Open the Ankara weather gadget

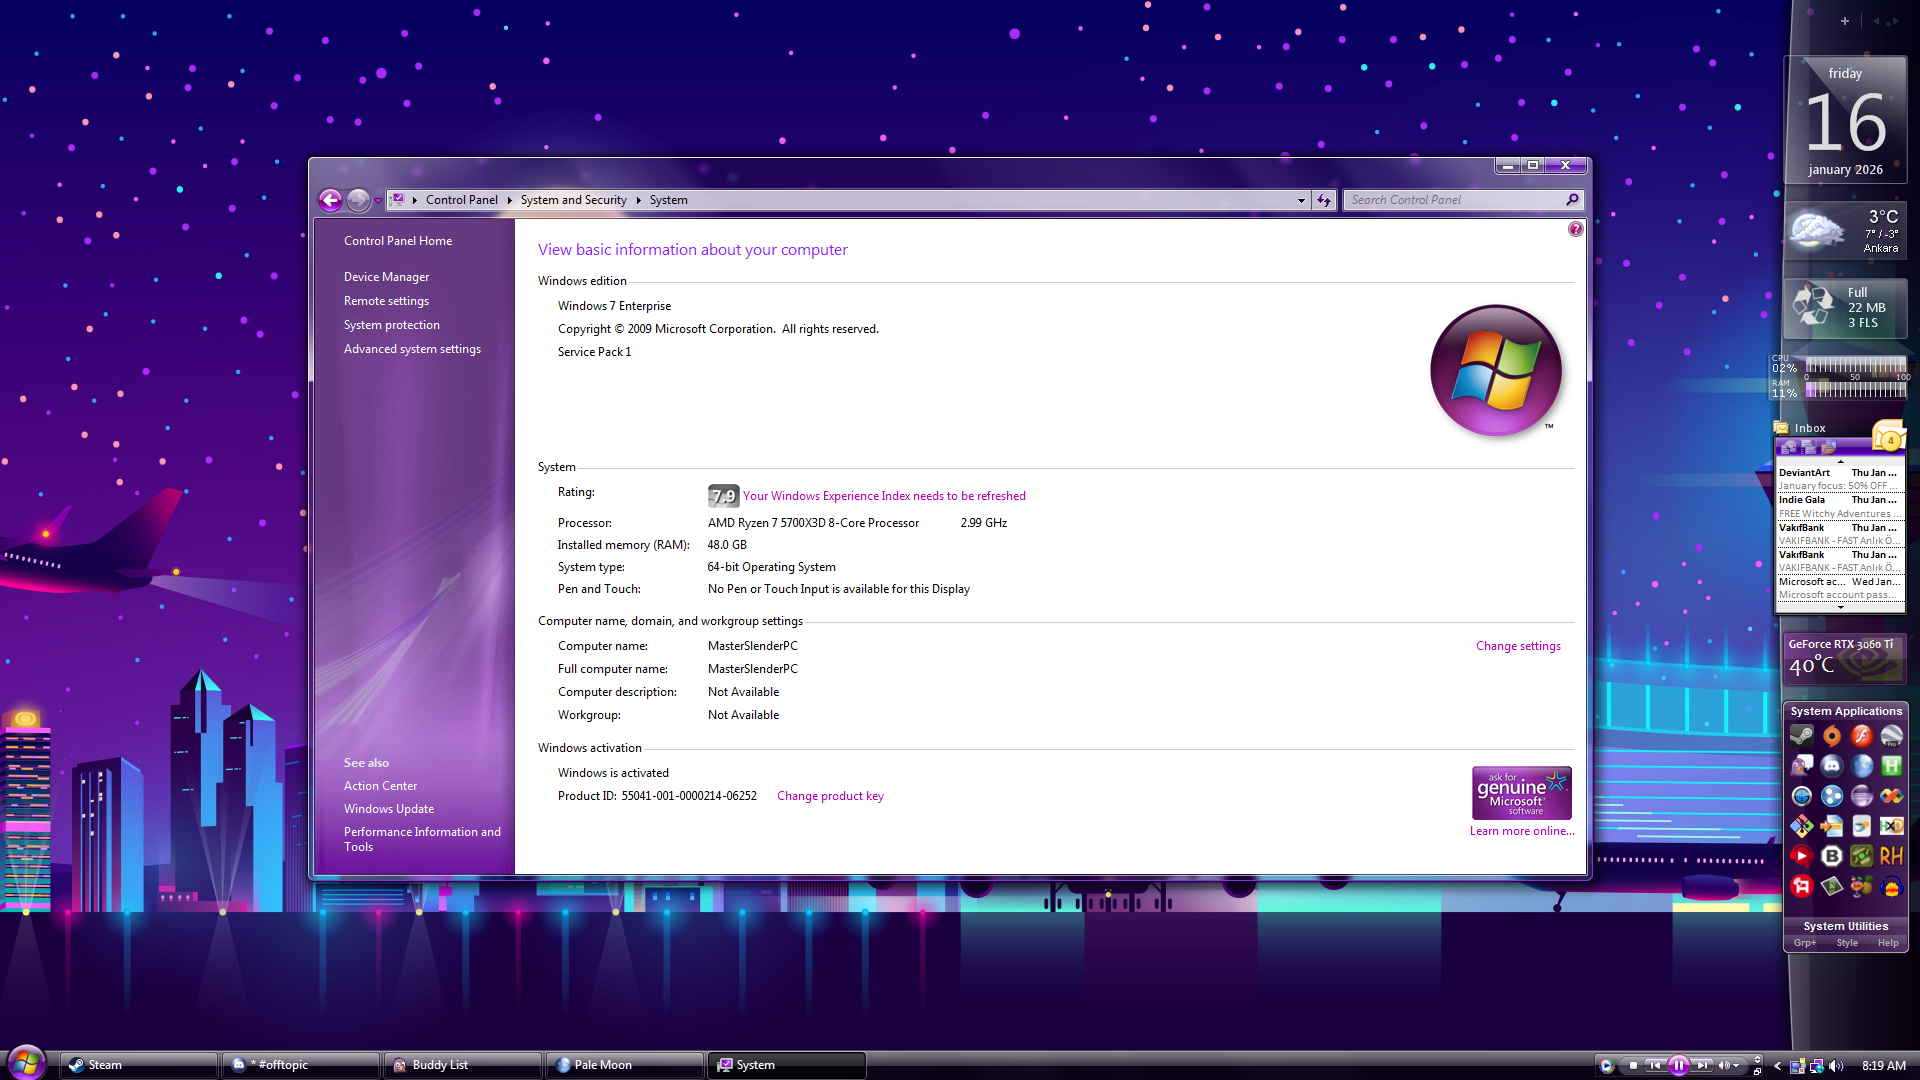click(1846, 231)
